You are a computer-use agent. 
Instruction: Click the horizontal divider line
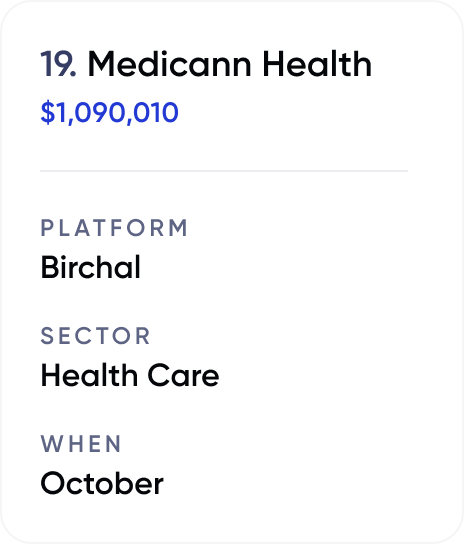tap(224, 171)
